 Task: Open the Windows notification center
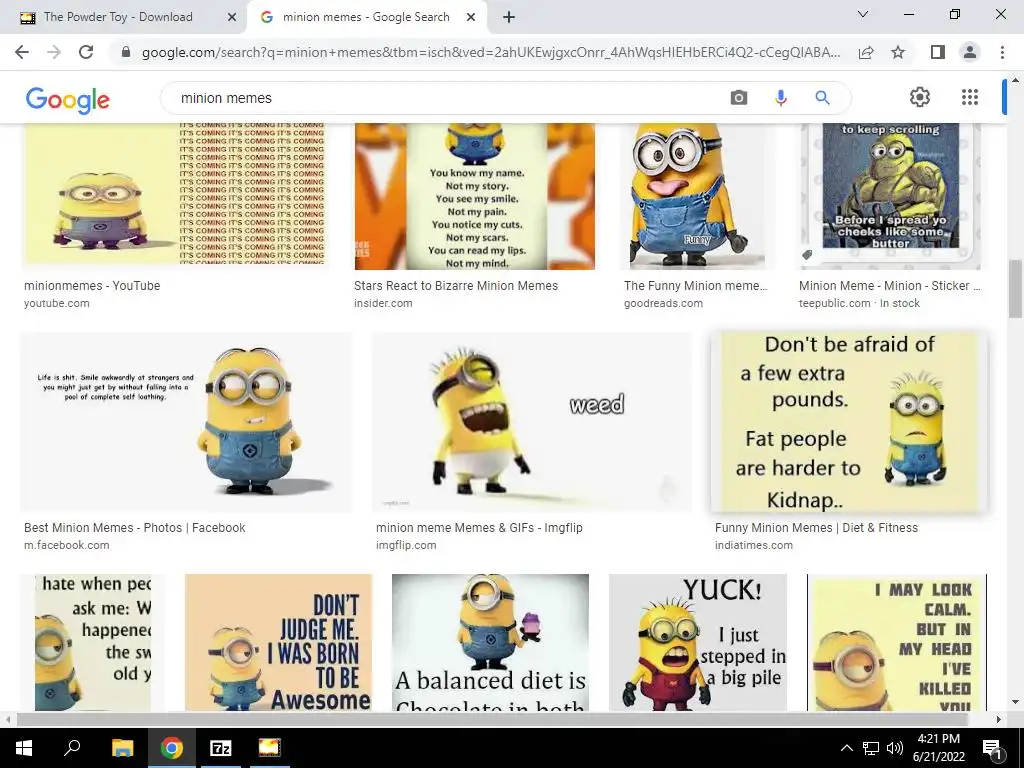point(993,748)
